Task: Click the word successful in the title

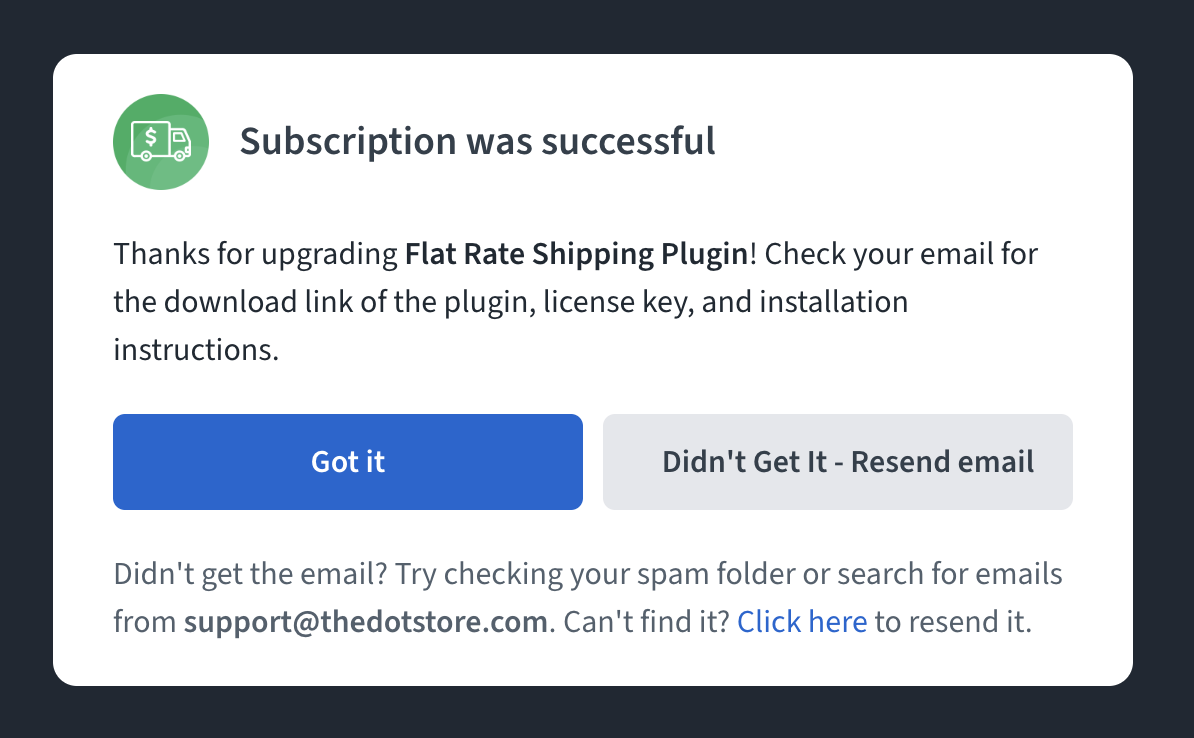Action: coord(628,142)
